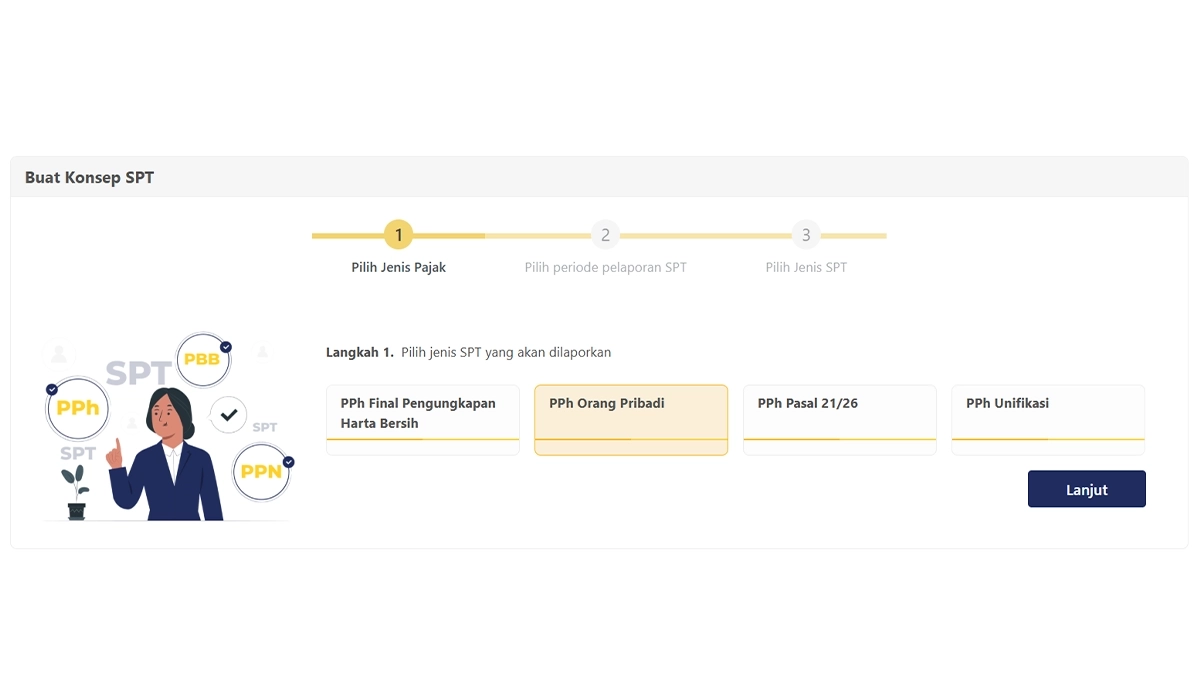Go to step 1 circle in the stepper
Image resolution: width=1200 pixels, height=675 pixels.
pos(398,235)
